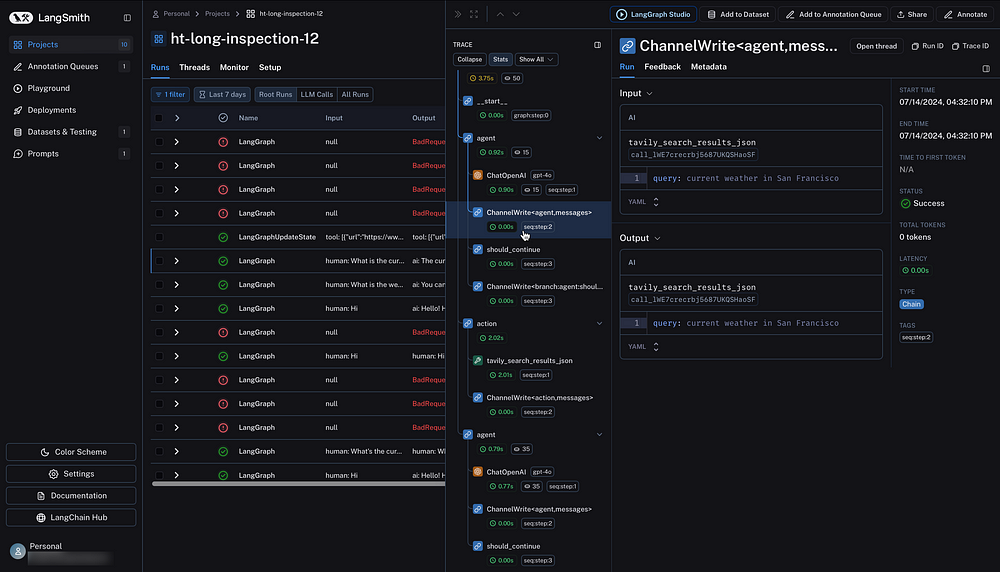Go to next run with down arrow
The height and width of the screenshot is (572, 1000).
coord(516,14)
